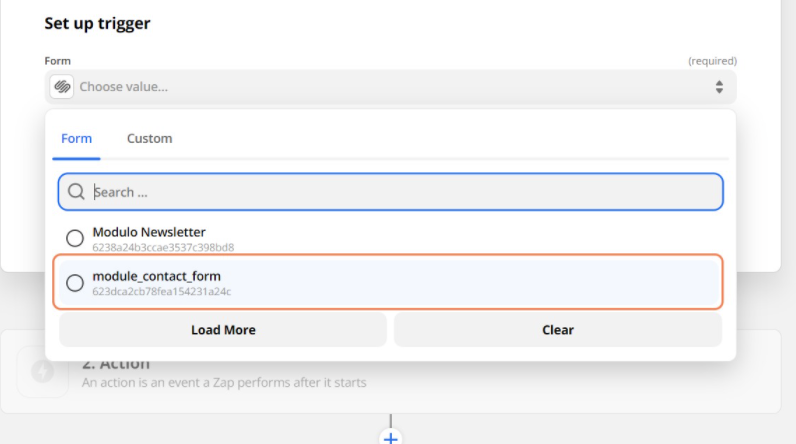Focus the Search text field
This screenshot has width=796, height=444.
point(400,192)
